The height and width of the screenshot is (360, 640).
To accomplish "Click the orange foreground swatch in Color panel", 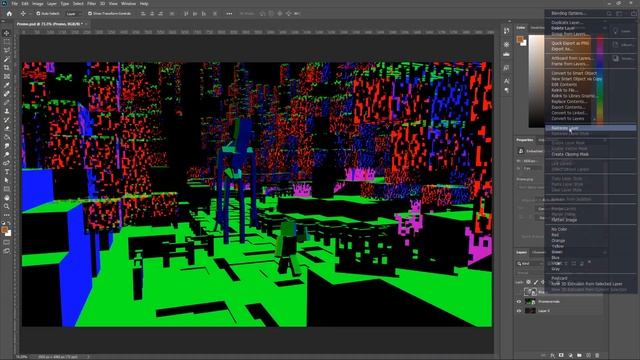I will click(520, 40).
